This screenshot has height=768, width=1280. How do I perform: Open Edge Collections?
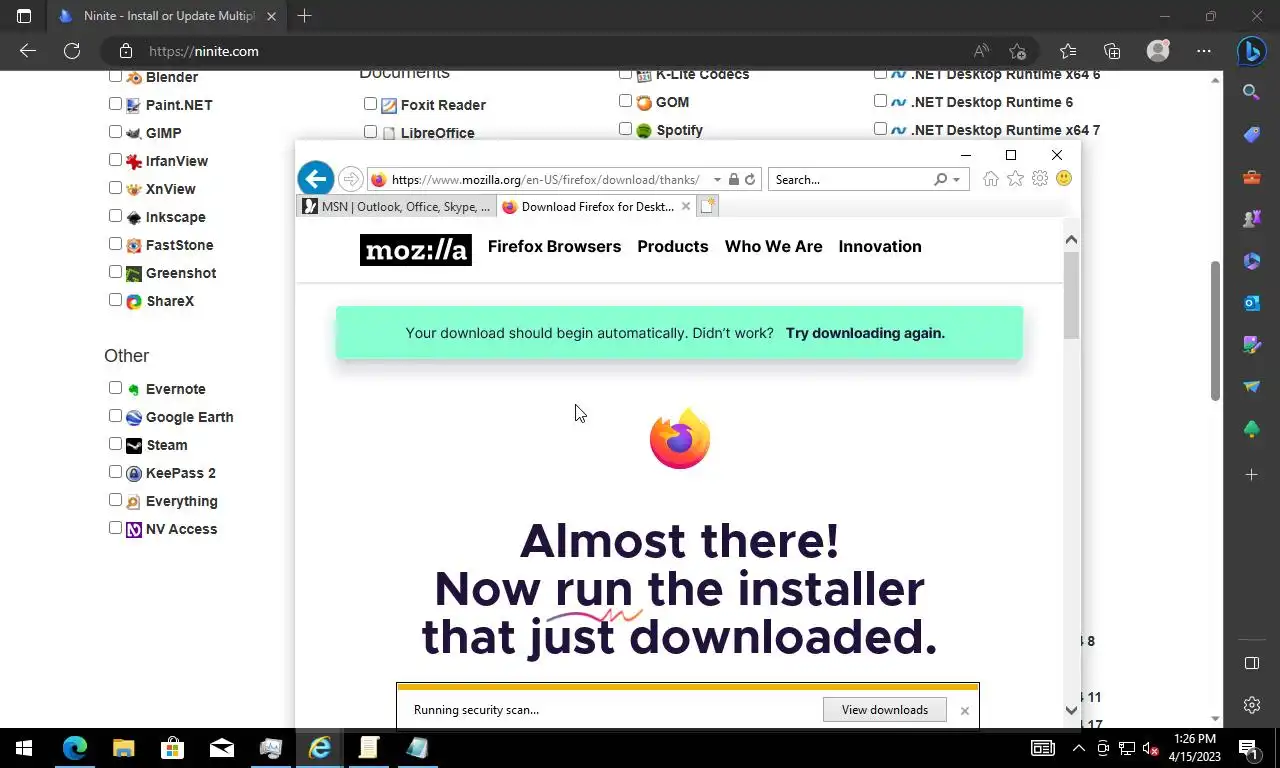(x=1112, y=51)
